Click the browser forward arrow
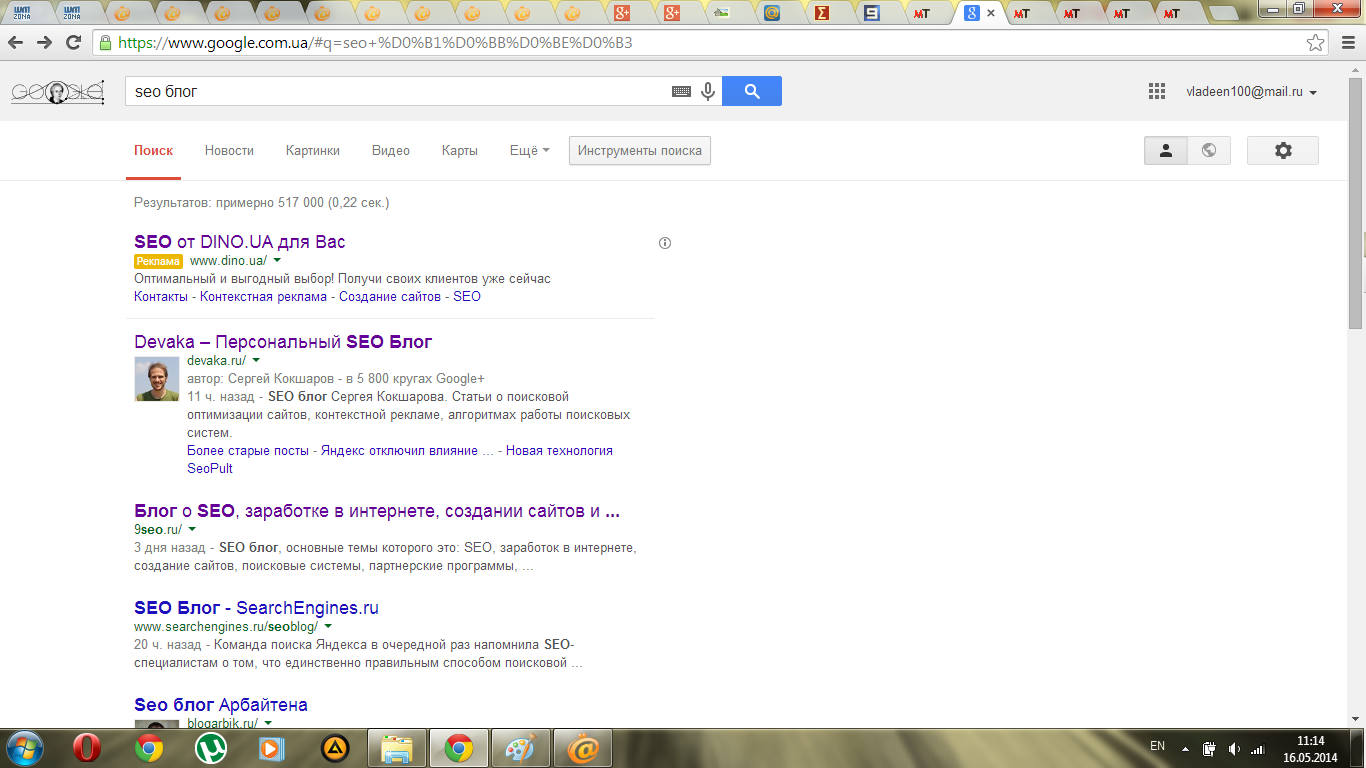 (x=44, y=43)
